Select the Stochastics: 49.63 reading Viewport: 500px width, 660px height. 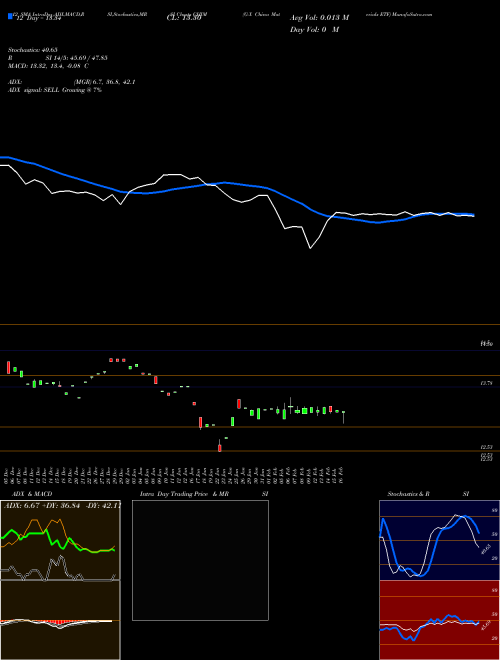pos(33,50)
